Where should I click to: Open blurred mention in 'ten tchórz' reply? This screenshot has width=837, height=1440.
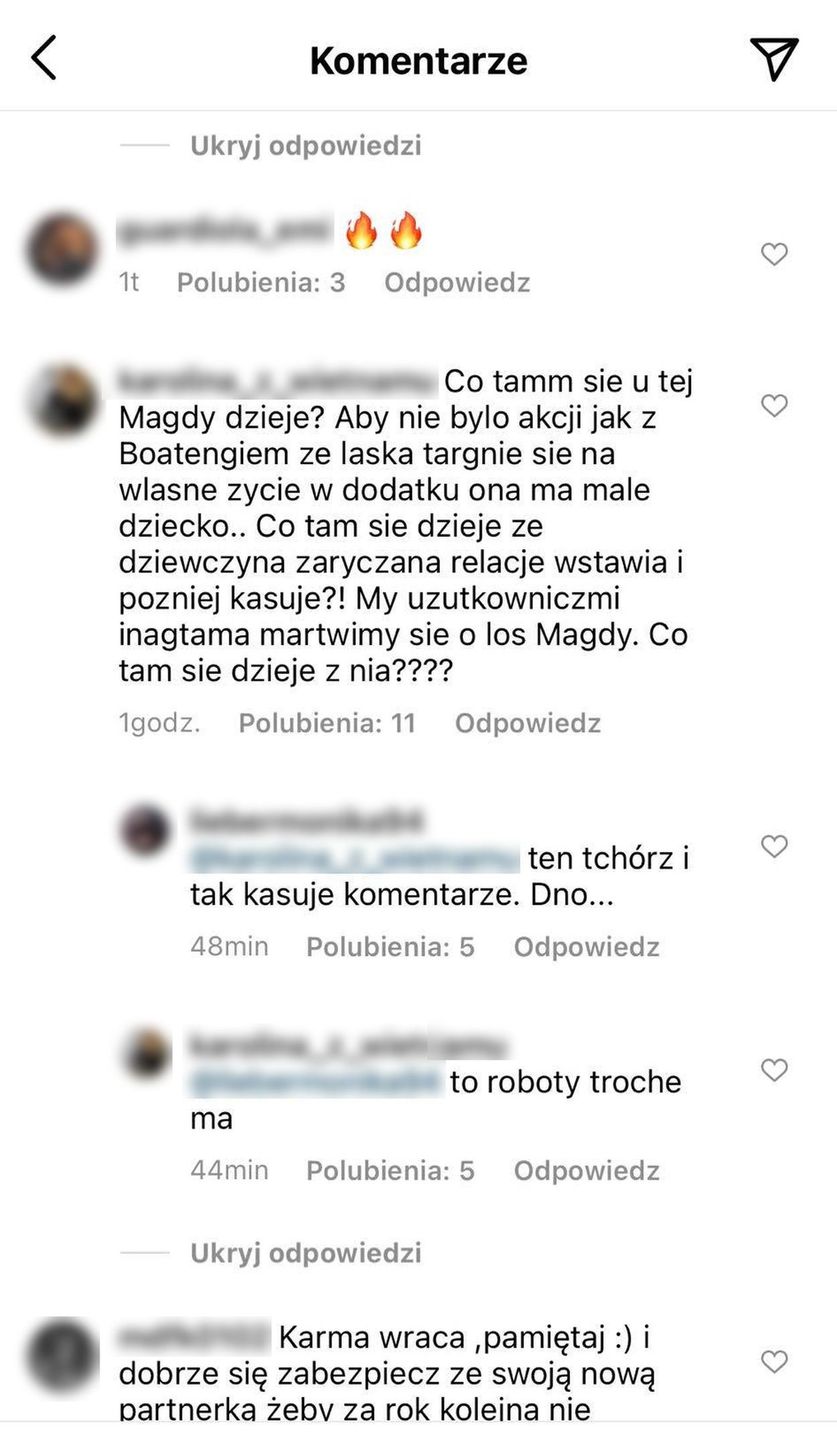(354, 859)
